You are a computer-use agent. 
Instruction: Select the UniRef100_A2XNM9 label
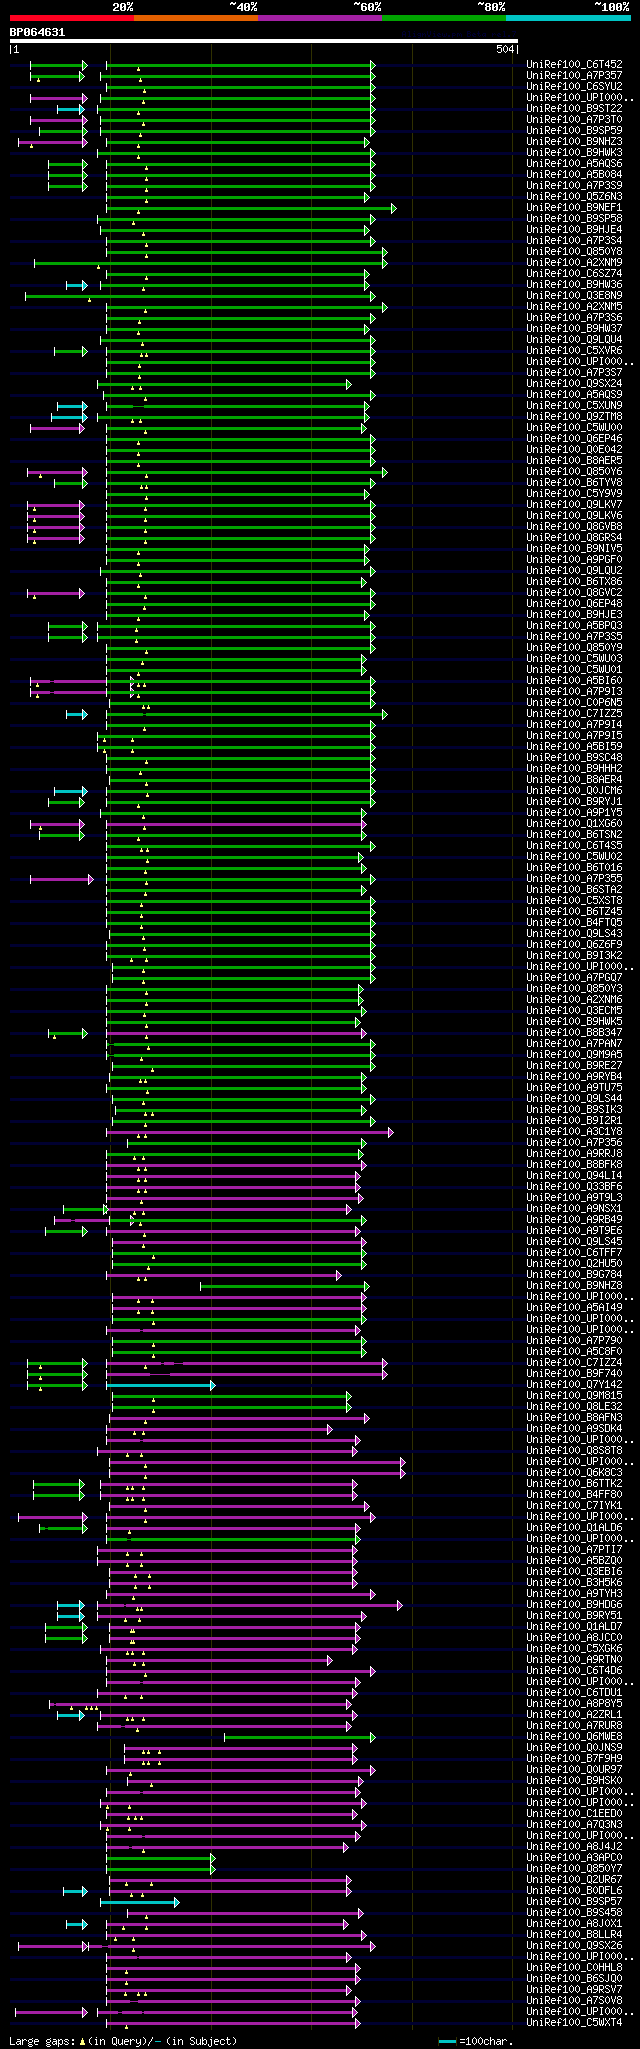tap(574, 263)
